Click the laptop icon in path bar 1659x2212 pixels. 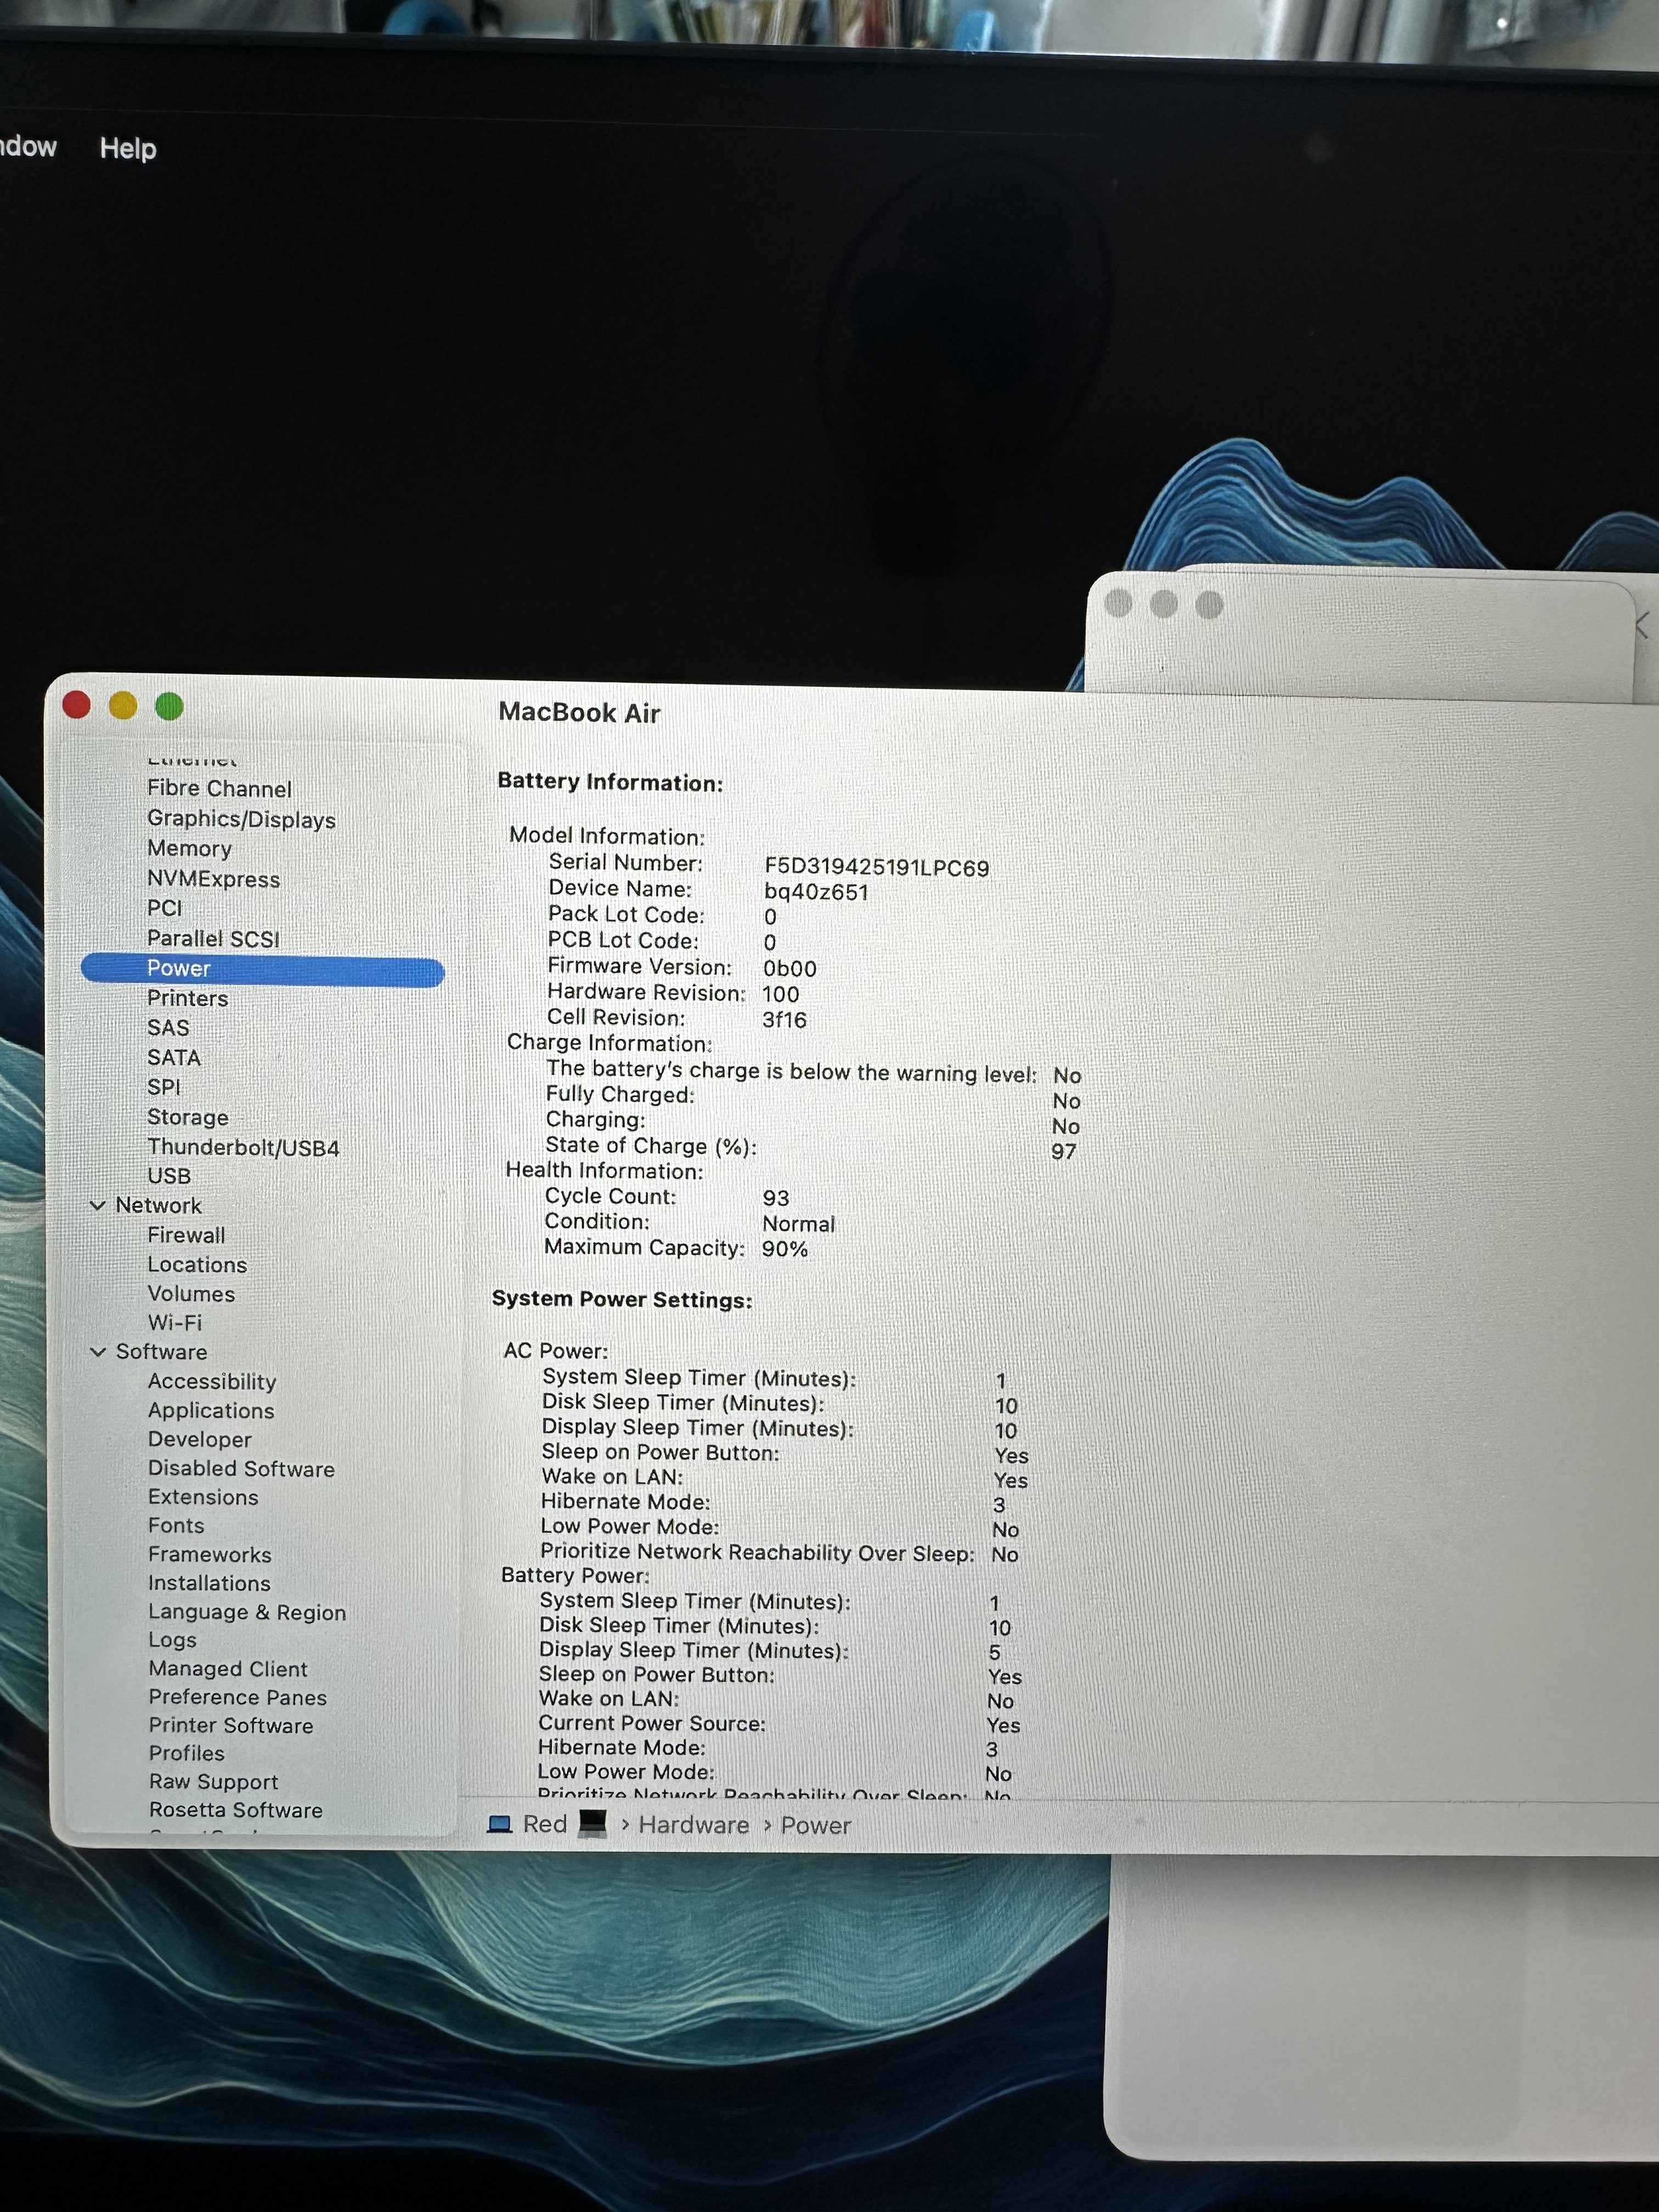coord(499,1824)
